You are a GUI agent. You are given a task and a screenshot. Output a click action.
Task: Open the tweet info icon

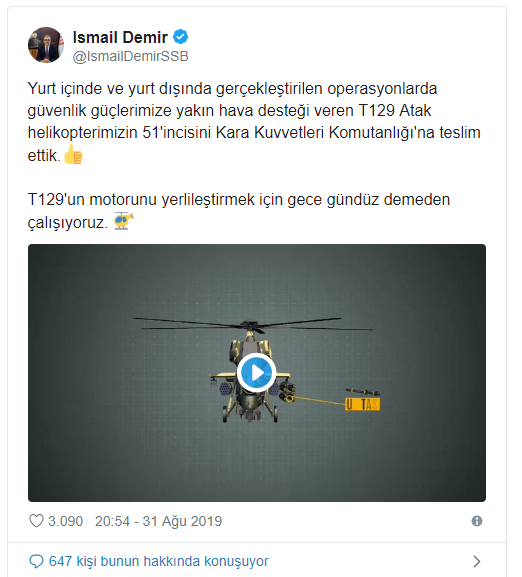477,521
